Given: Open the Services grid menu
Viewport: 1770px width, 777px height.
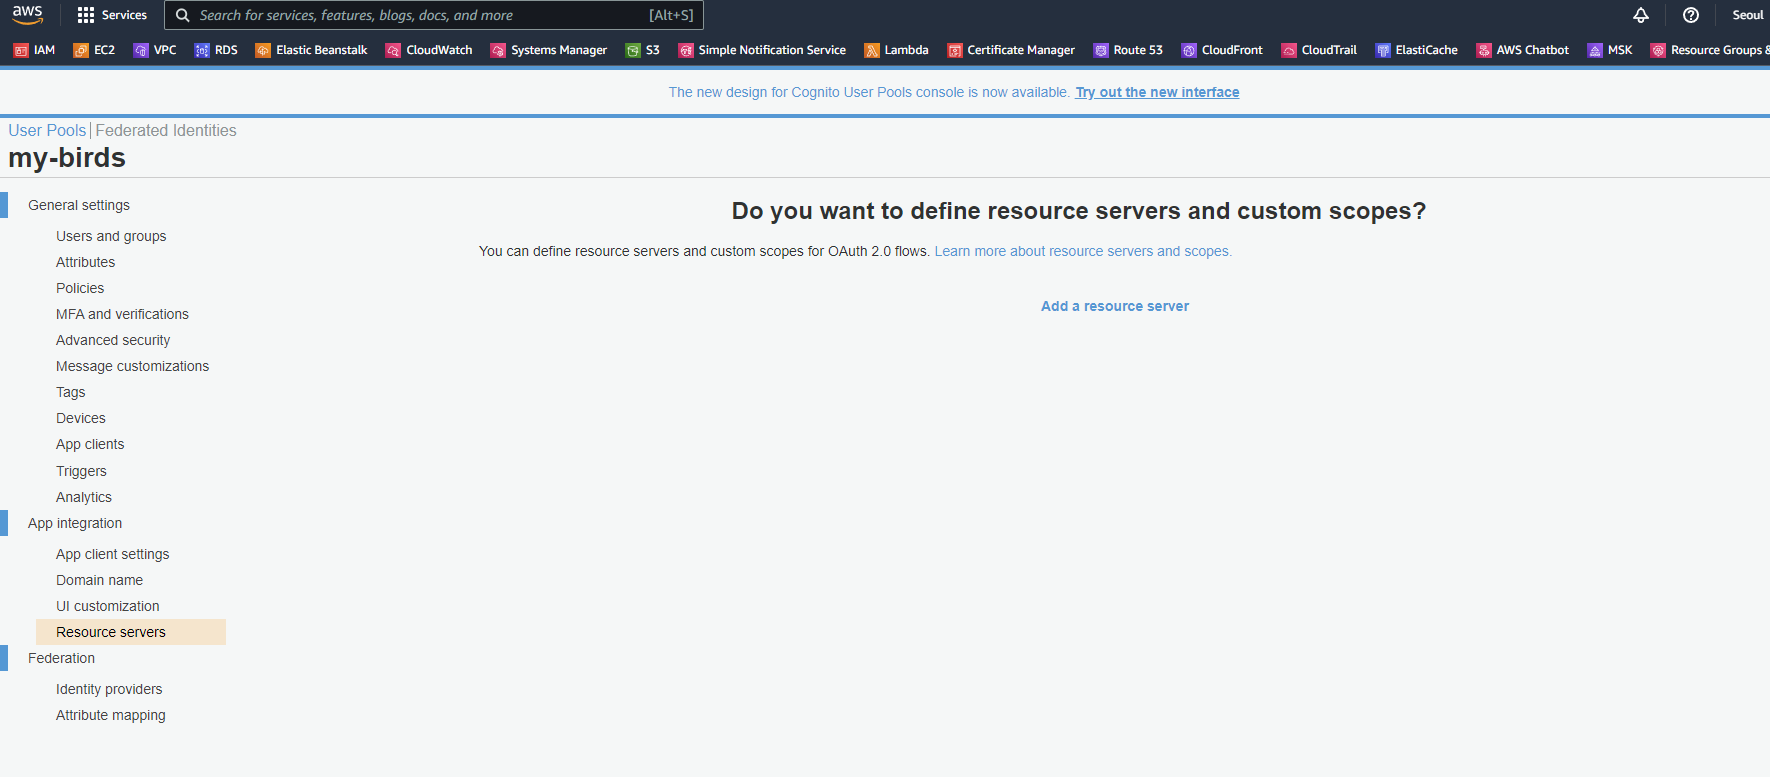Looking at the screenshot, I should click(112, 15).
